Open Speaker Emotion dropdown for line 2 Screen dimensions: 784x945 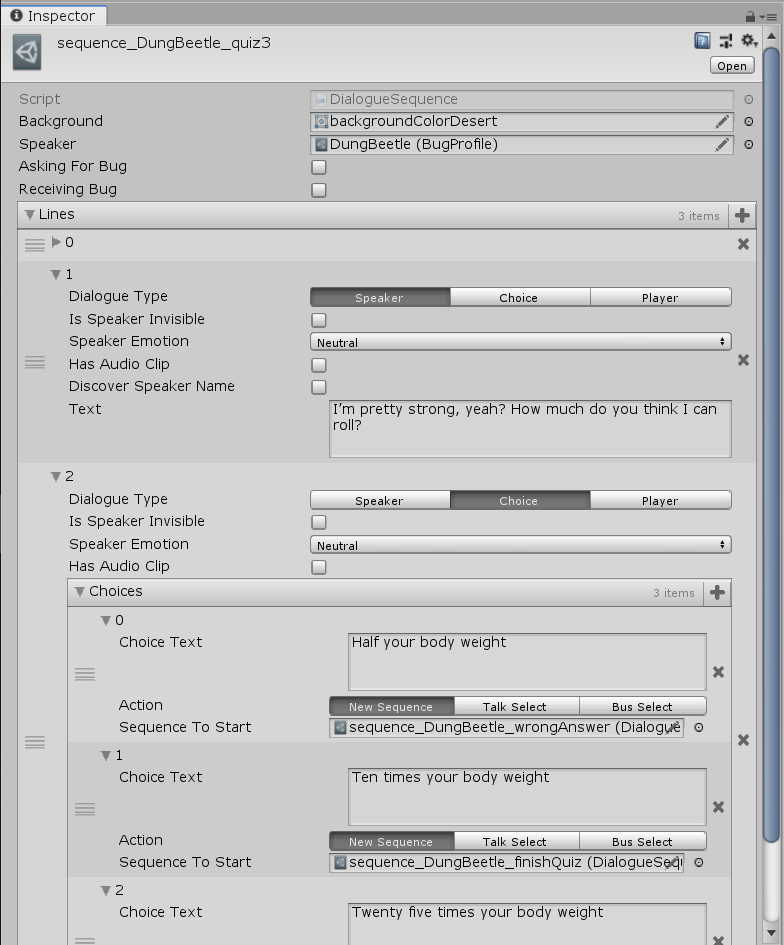[521, 545]
